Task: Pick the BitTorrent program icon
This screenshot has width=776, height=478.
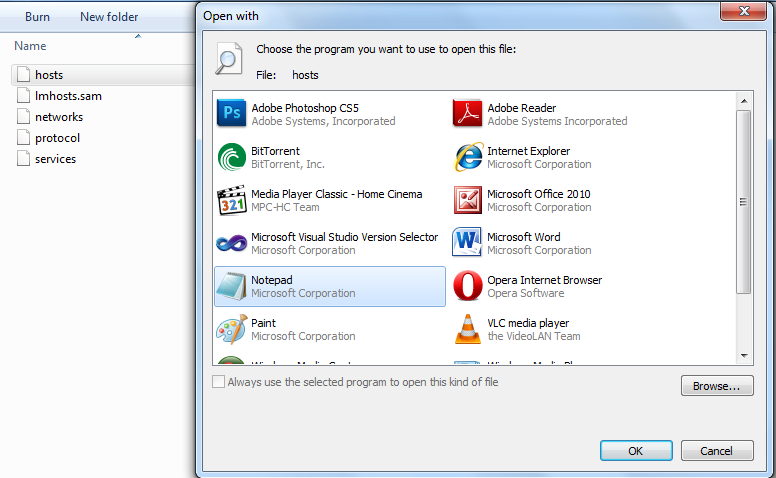Action: pyautogui.click(x=232, y=157)
